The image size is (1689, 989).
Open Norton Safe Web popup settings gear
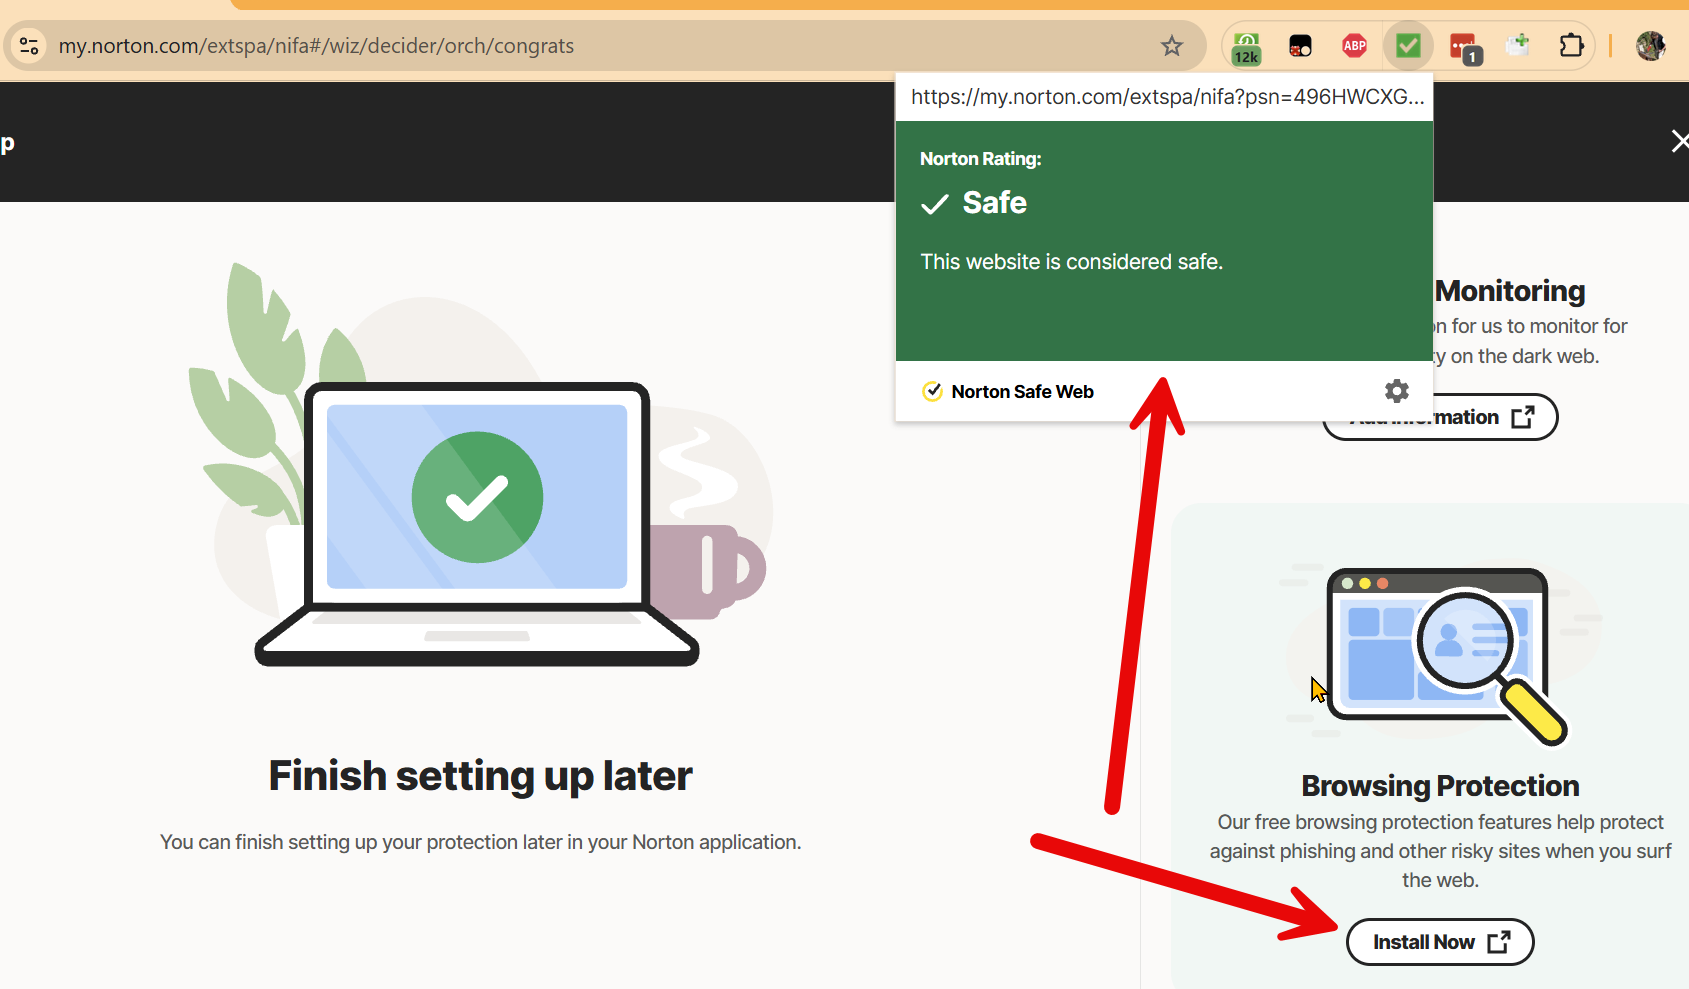click(1397, 391)
